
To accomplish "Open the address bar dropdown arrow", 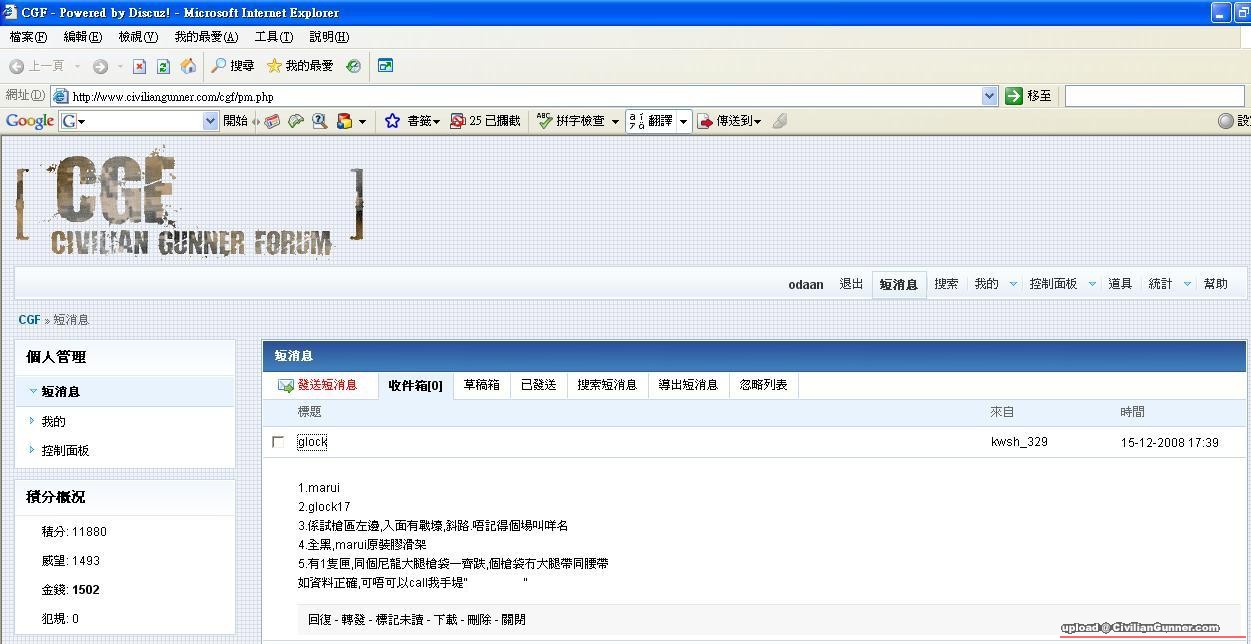I will (x=989, y=96).
